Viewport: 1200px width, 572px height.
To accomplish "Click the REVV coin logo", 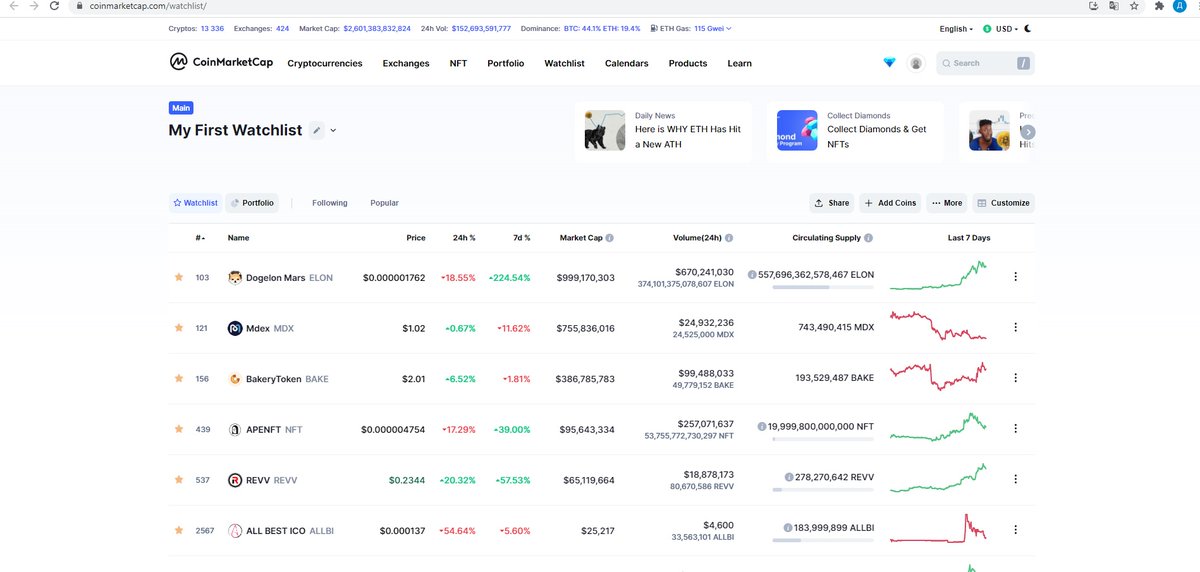I will [235, 480].
